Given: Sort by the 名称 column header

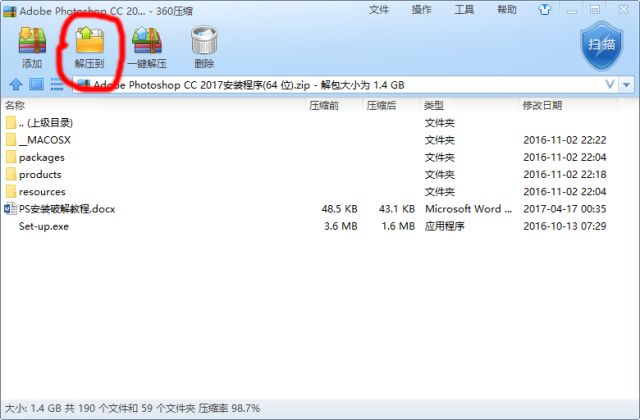Looking at the screenshot, I should click(x=15, y=106).
